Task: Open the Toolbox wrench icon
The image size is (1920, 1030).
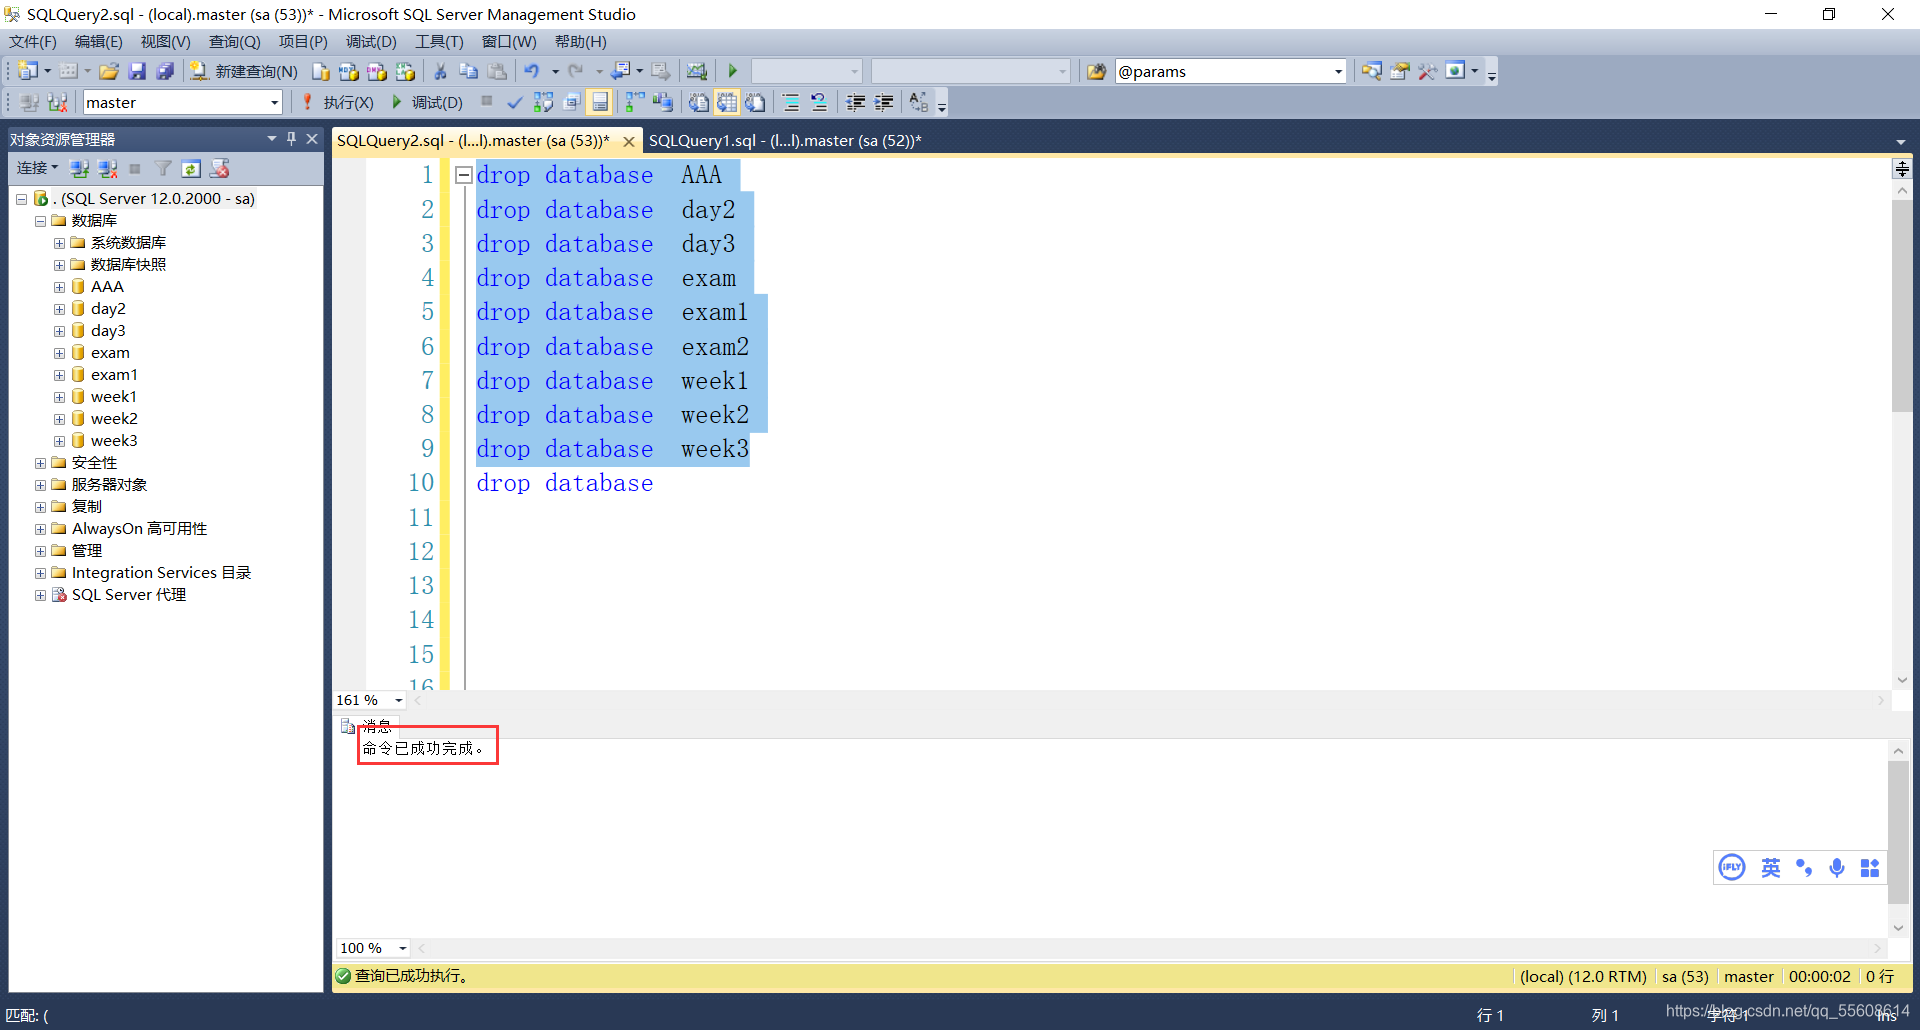Action: coord(1427,71)
